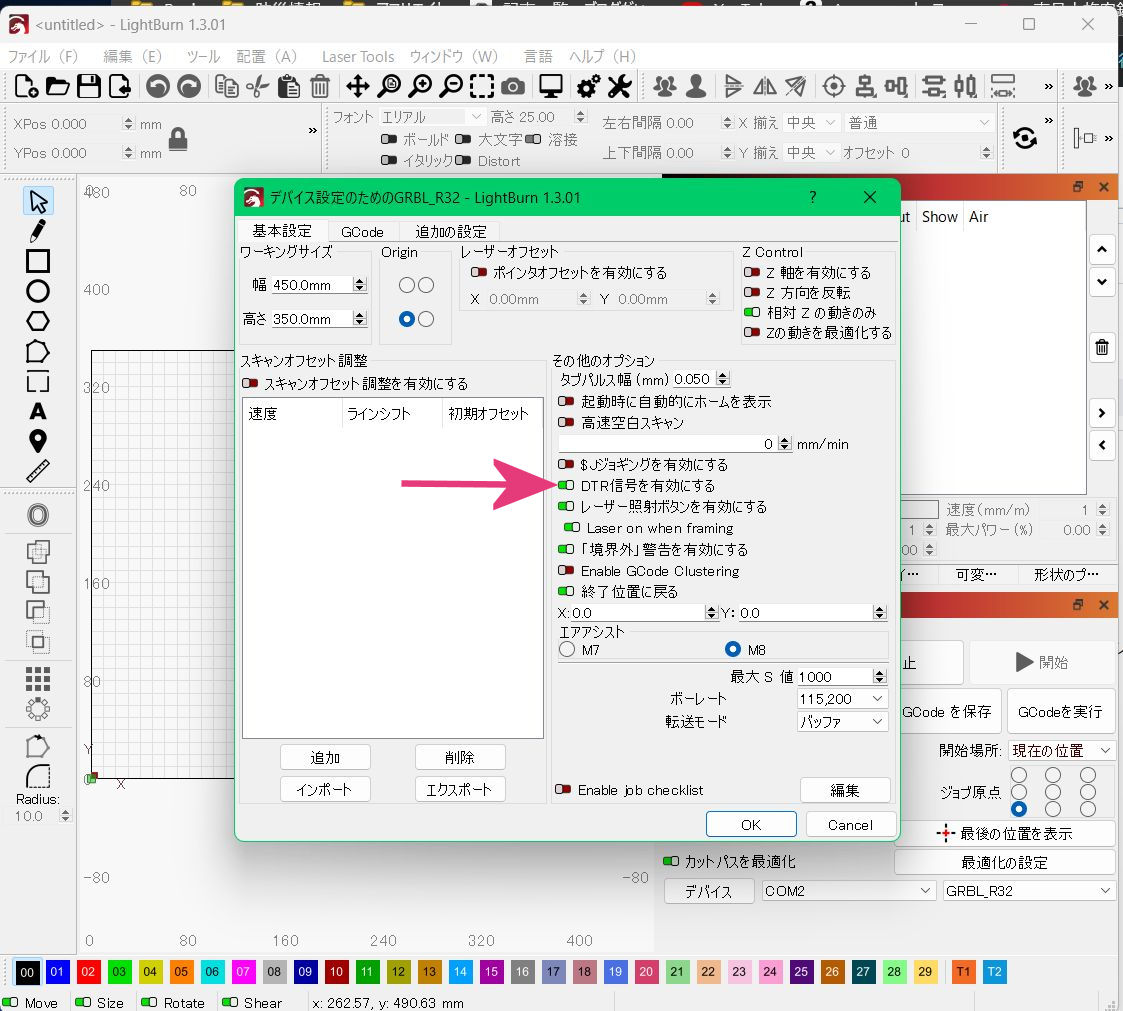Enable Z 軸を有効にする switch
This screenshot has width=1123, height=1011.
point(751,273)
